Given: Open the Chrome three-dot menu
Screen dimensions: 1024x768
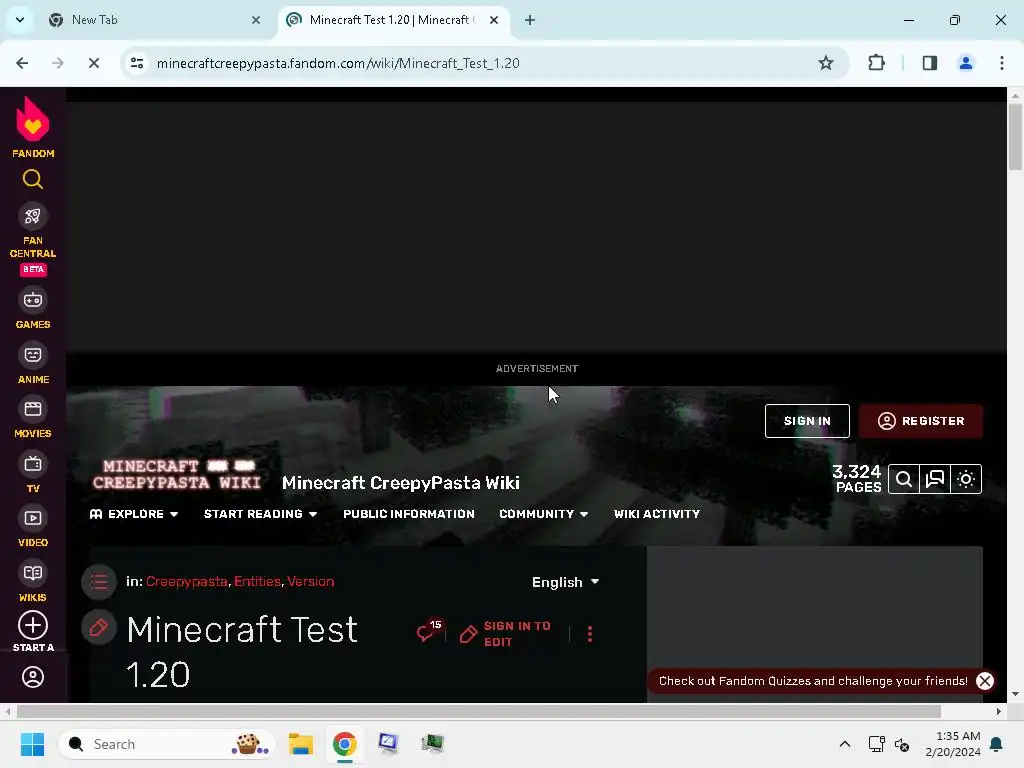Looking at the screenshot, I should point(1002,63).
